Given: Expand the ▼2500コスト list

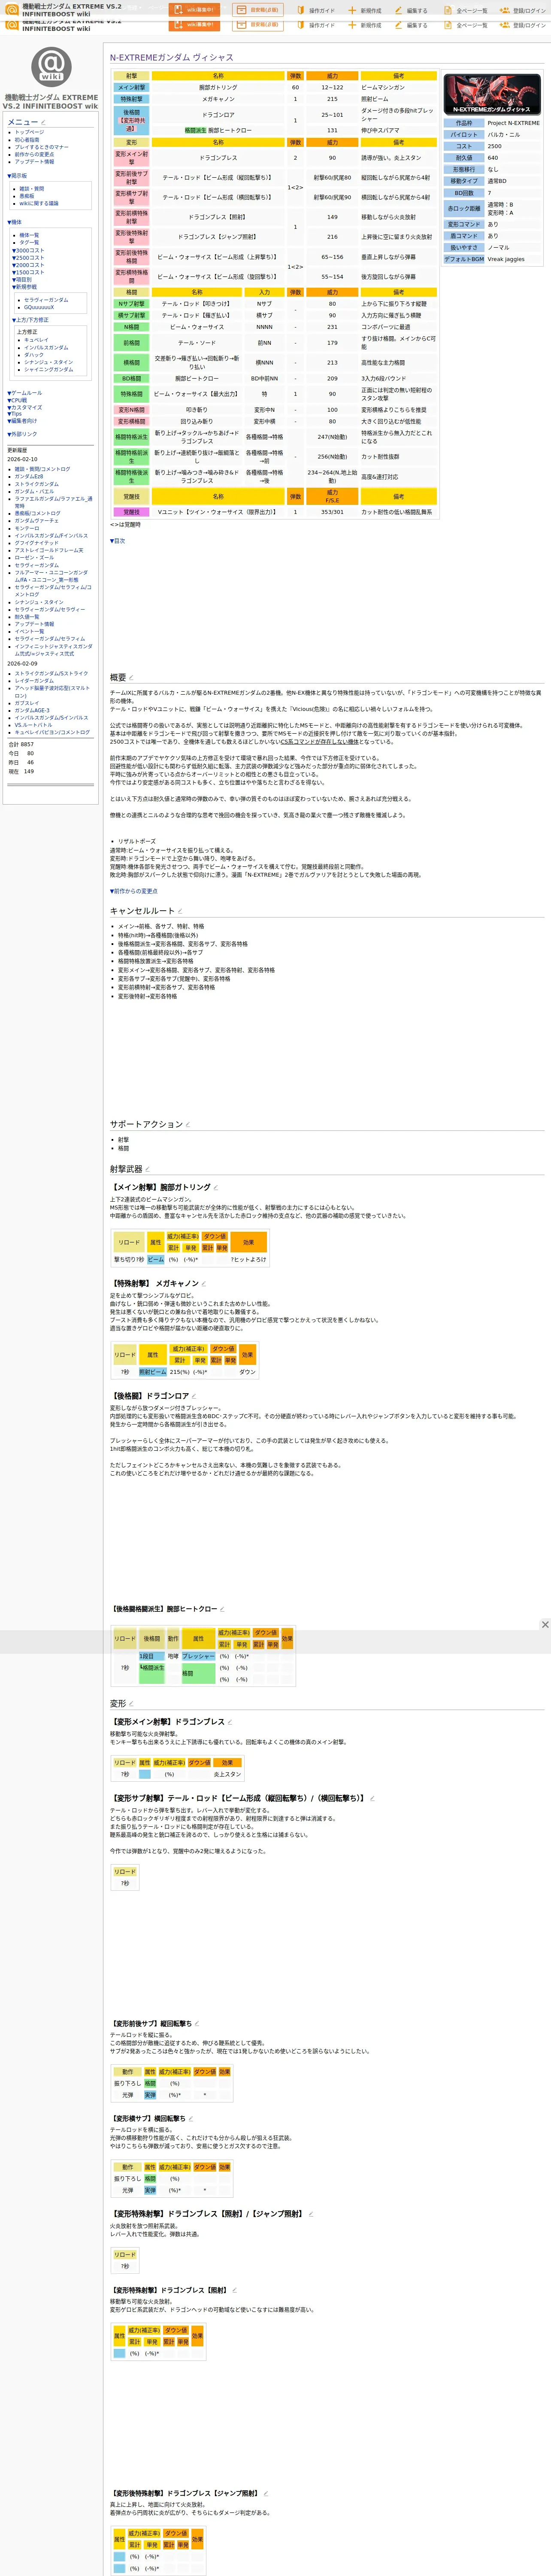Looking at the screenshot, I should [x=28, y=258].
